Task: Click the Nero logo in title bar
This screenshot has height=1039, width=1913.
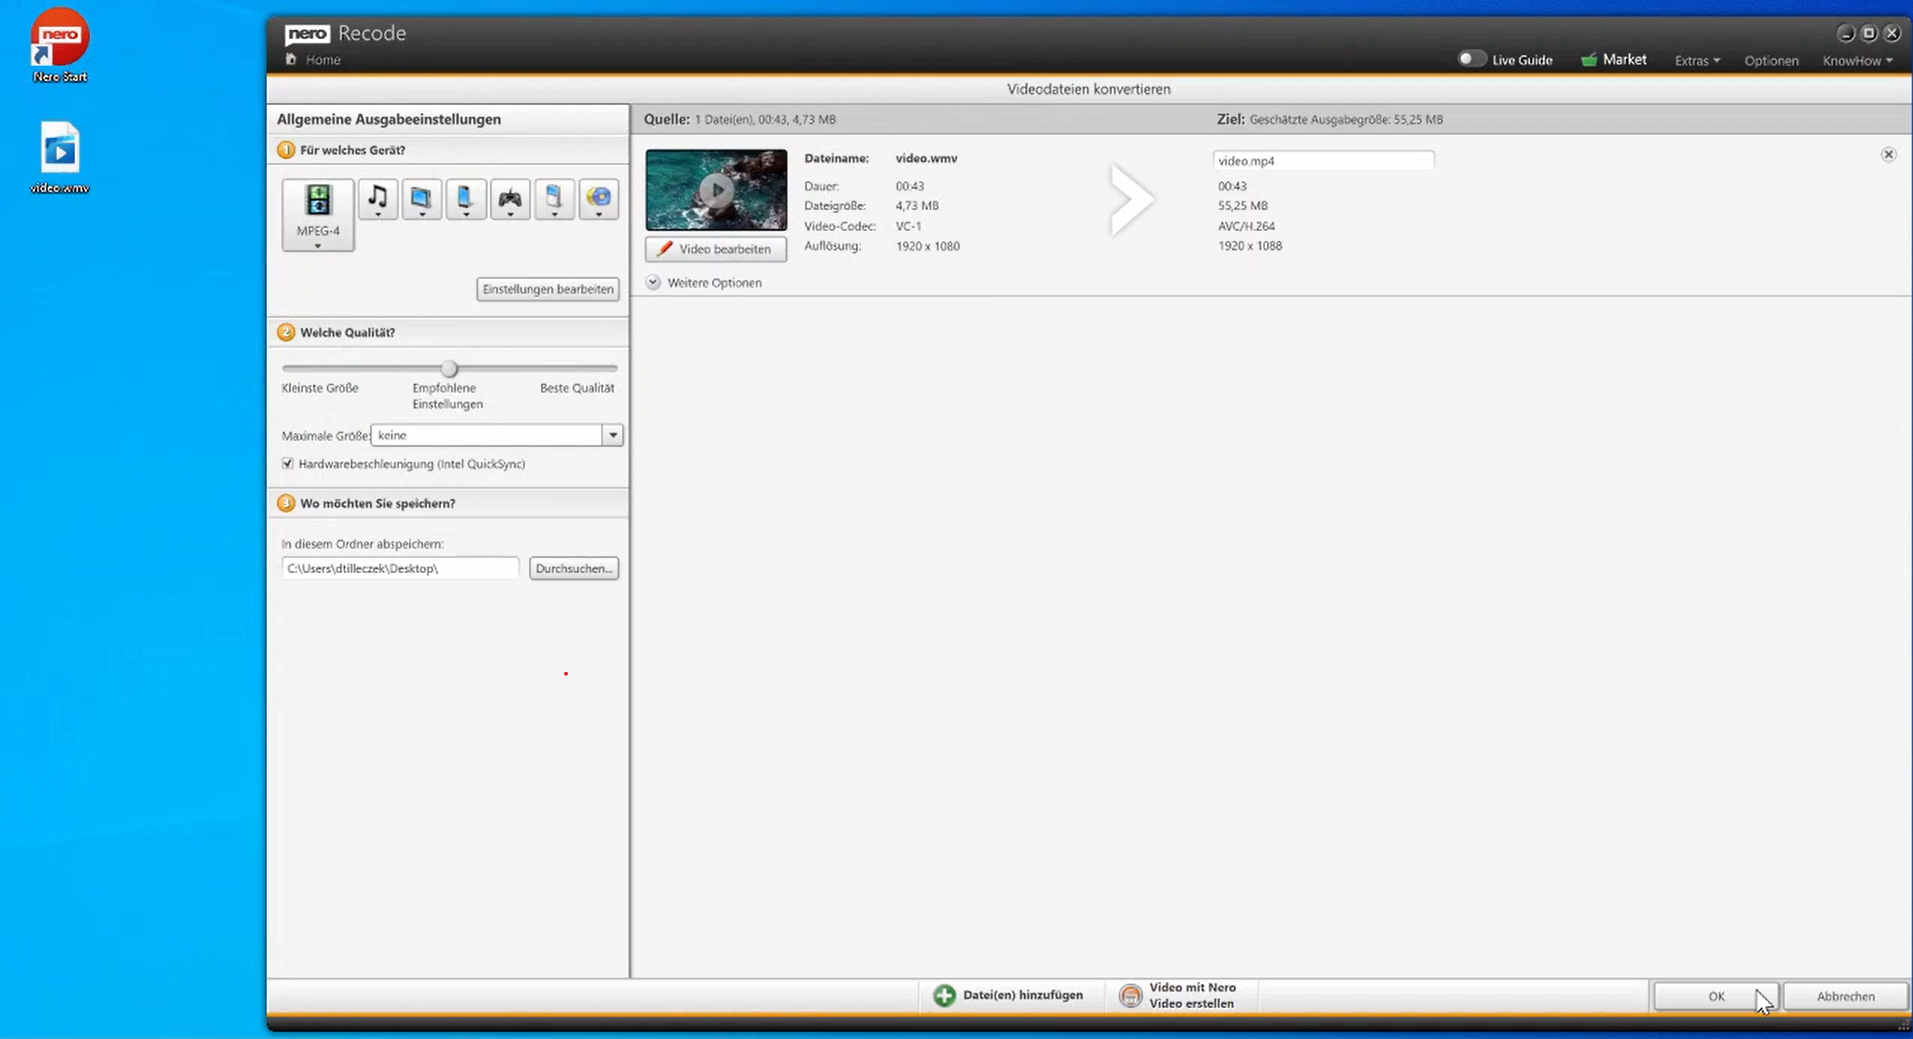Action: coord(307,34)
